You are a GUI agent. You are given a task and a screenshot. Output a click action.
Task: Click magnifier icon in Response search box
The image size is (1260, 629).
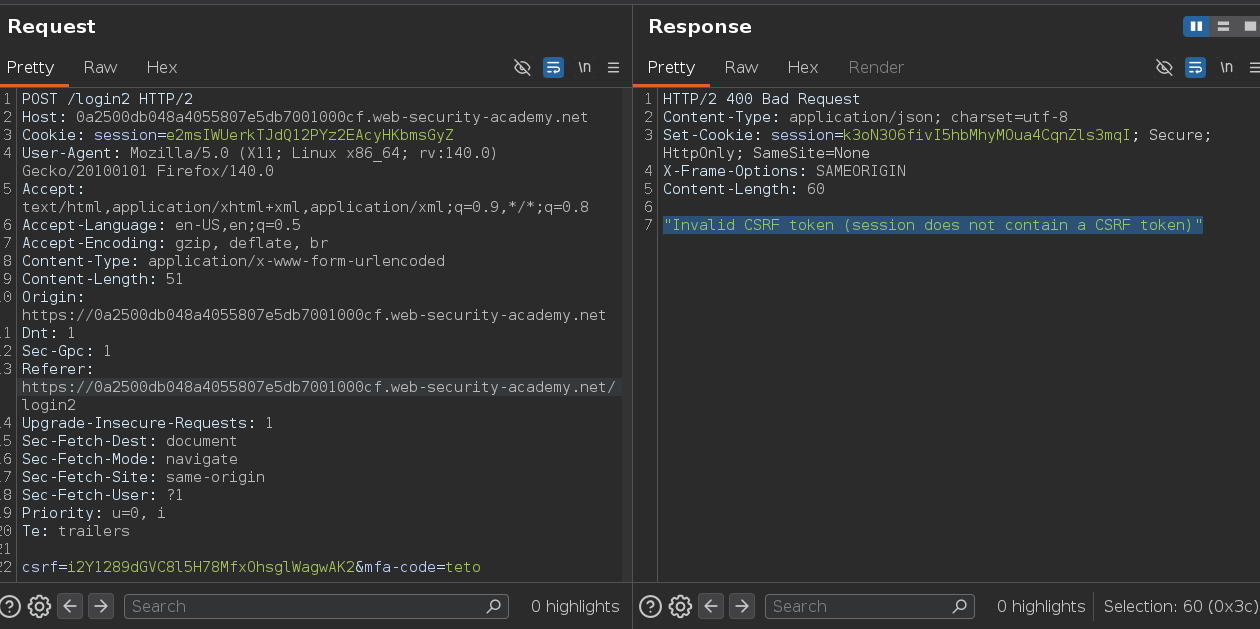pyautogui.click(x=959, y=606)
